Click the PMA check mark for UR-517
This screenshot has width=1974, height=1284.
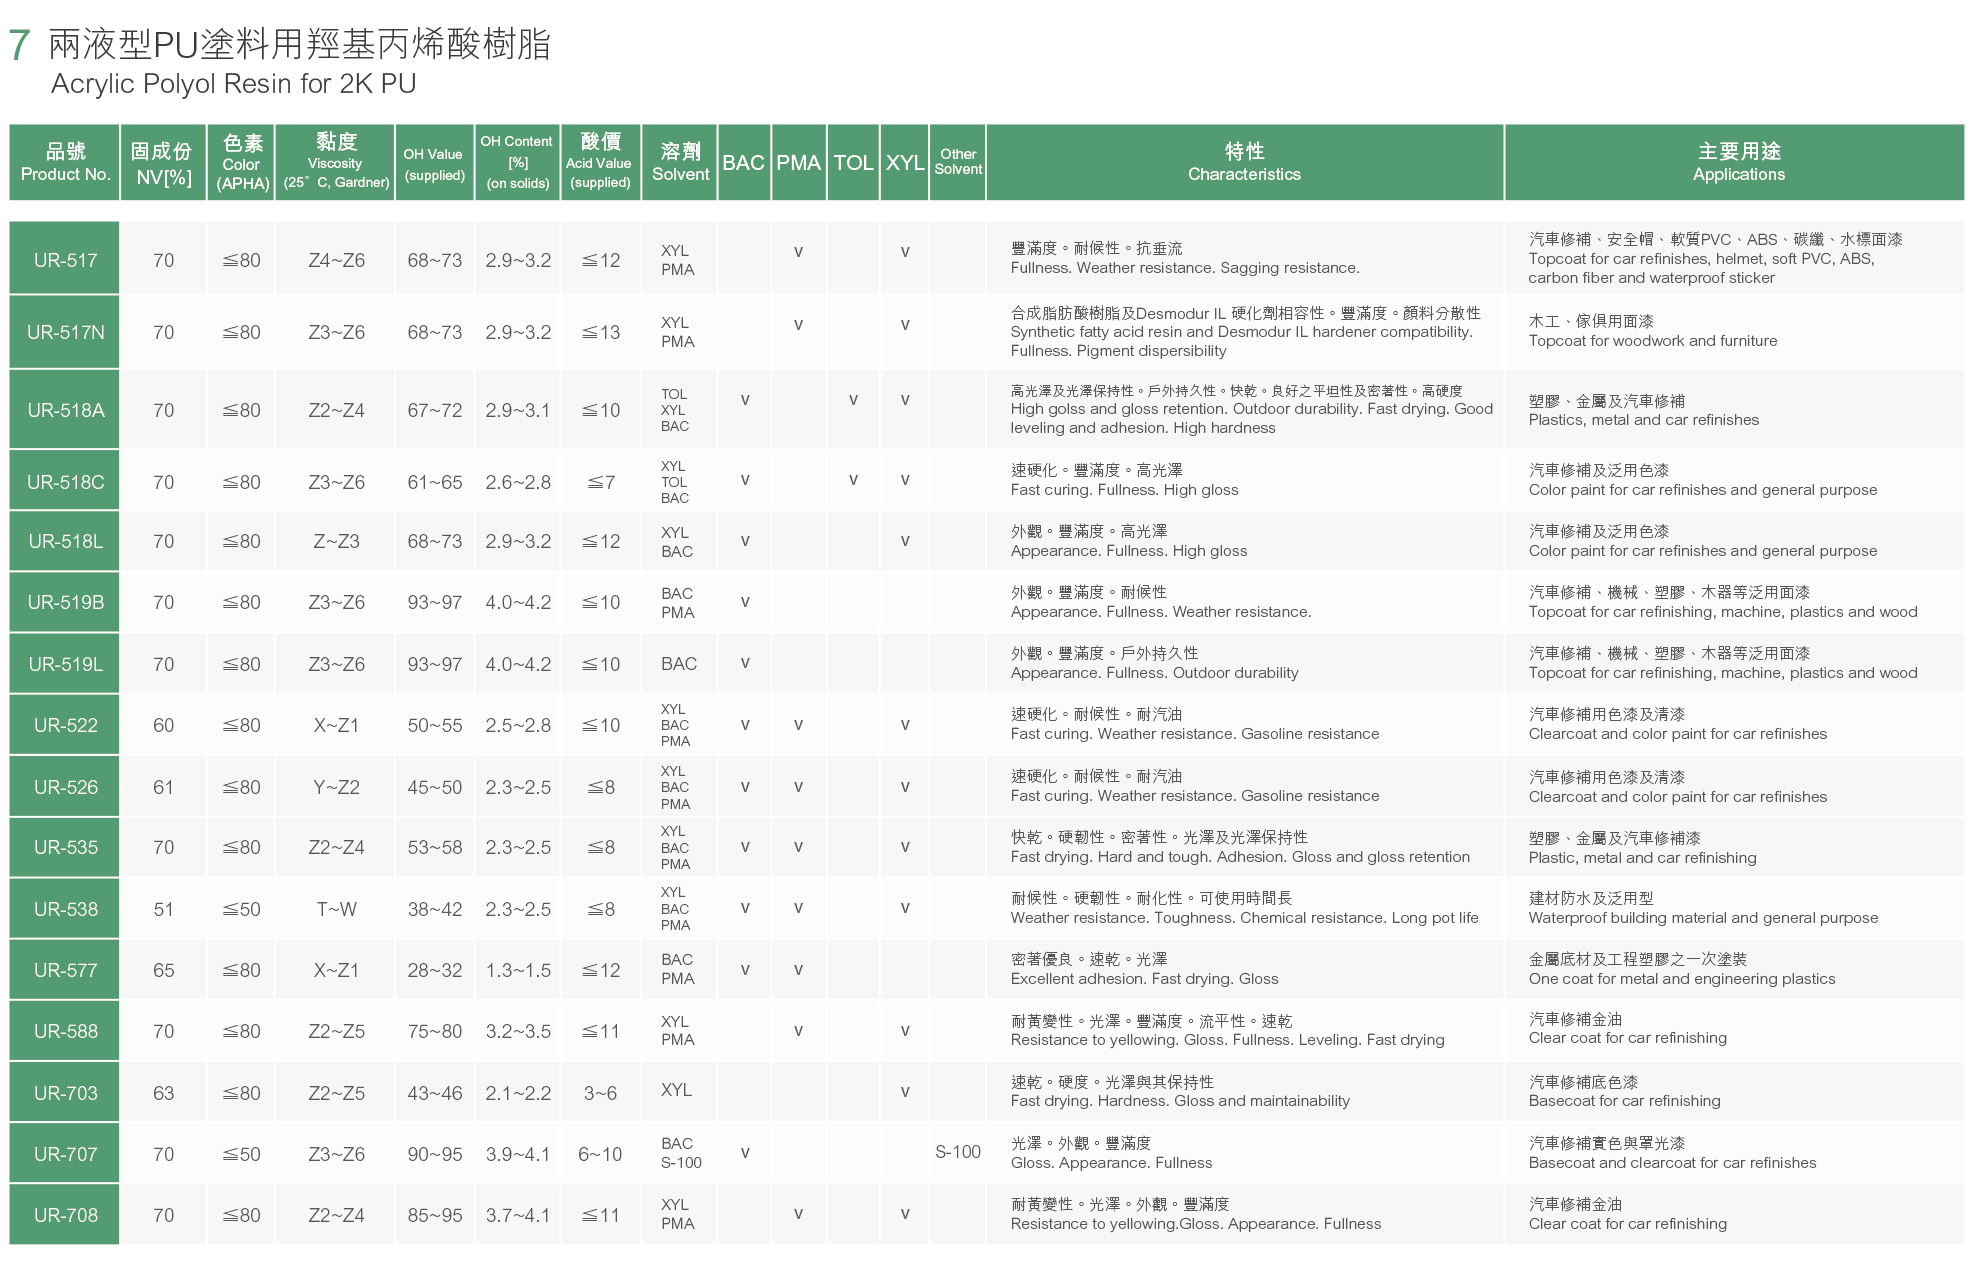(798, 252)
